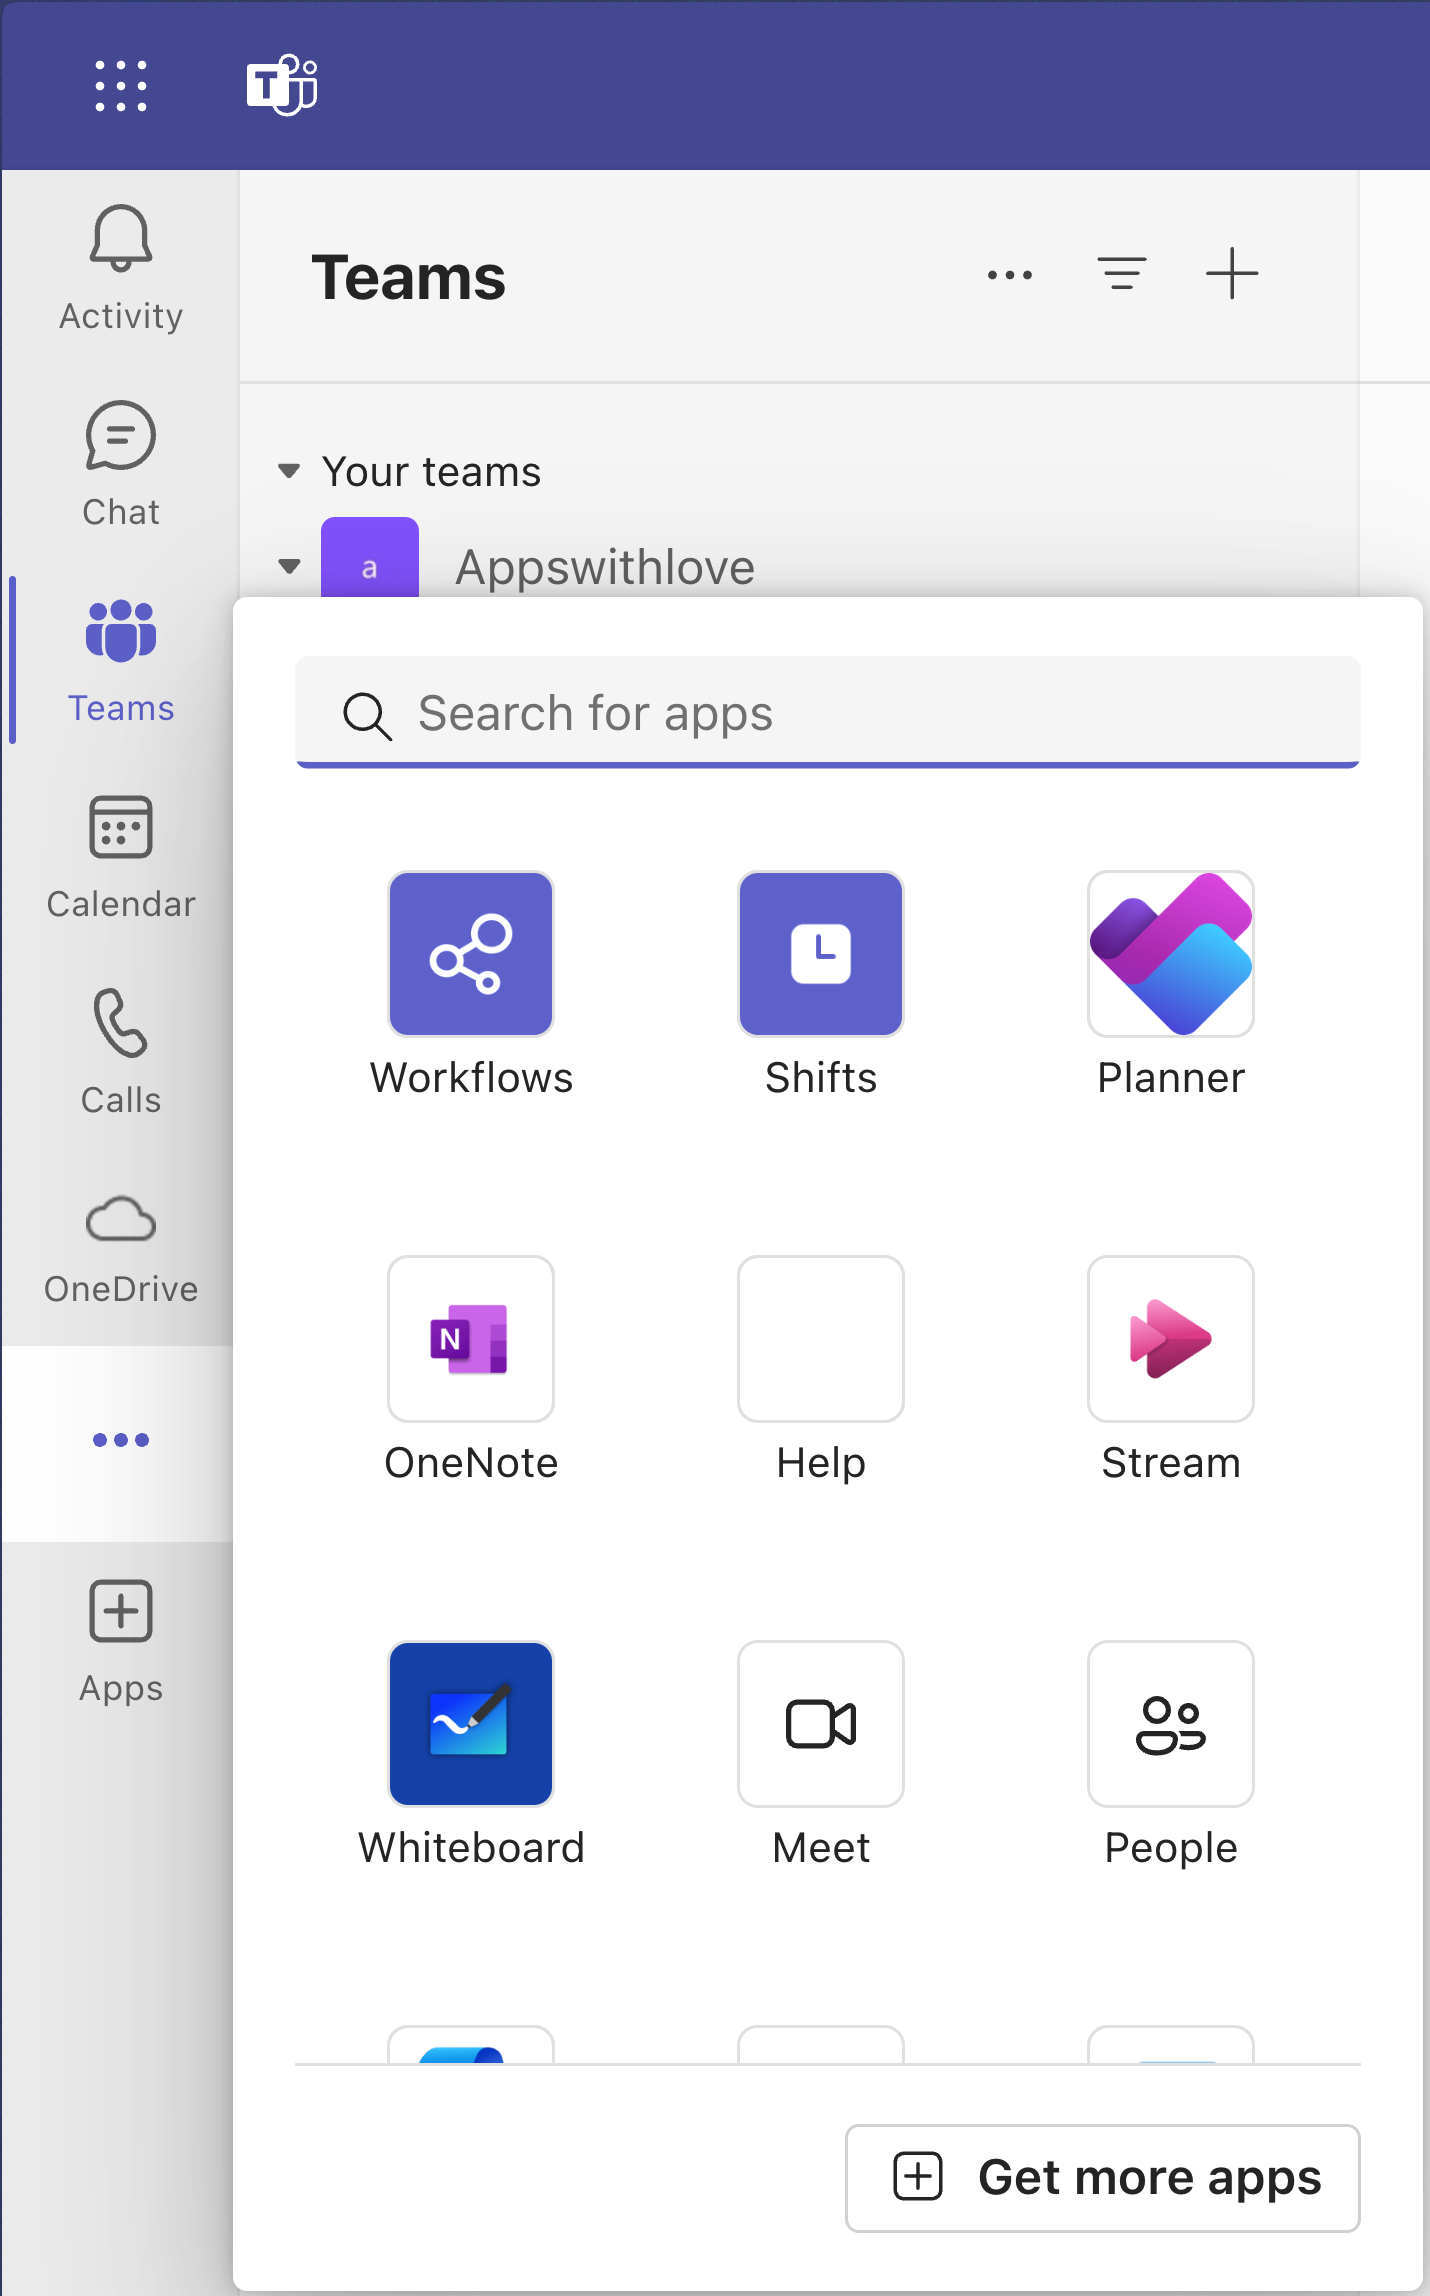Open the Whiteboard app
Screen dimensions: 1430x2296
(470, 1724)
